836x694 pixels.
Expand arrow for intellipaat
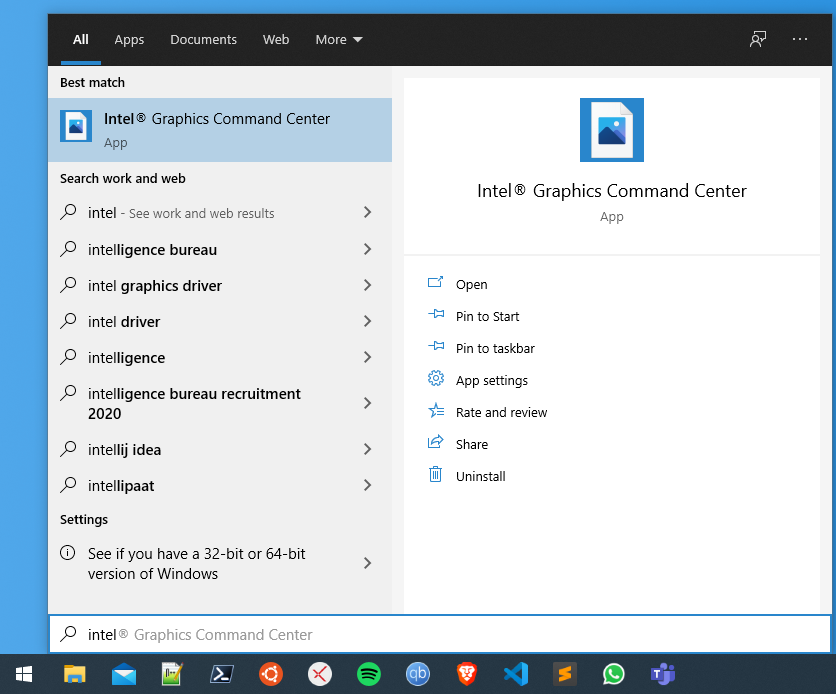pos(367,485)
